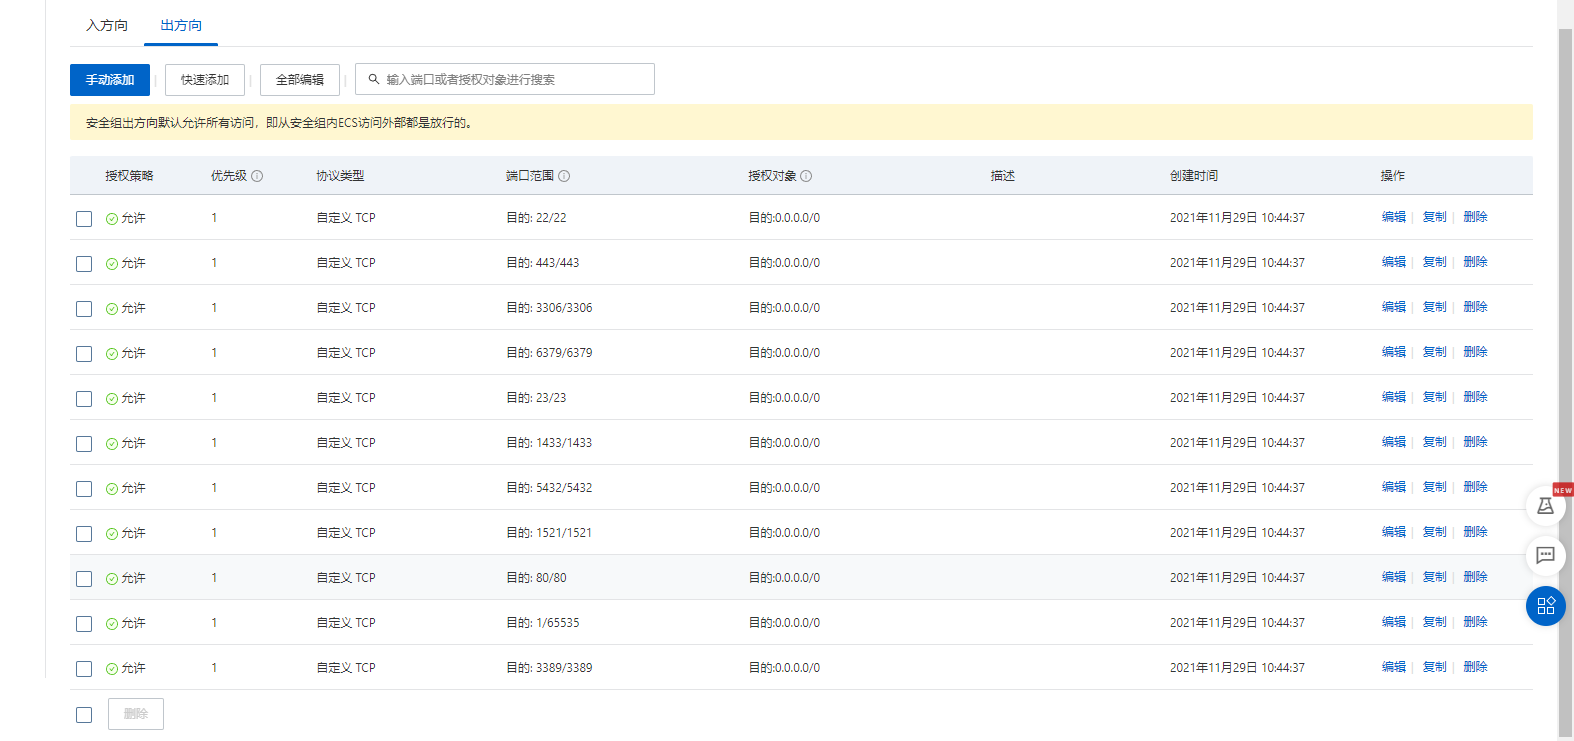Click the info icon next to 优先级
The image size is (1574, 741).
(x=257, y=176)
